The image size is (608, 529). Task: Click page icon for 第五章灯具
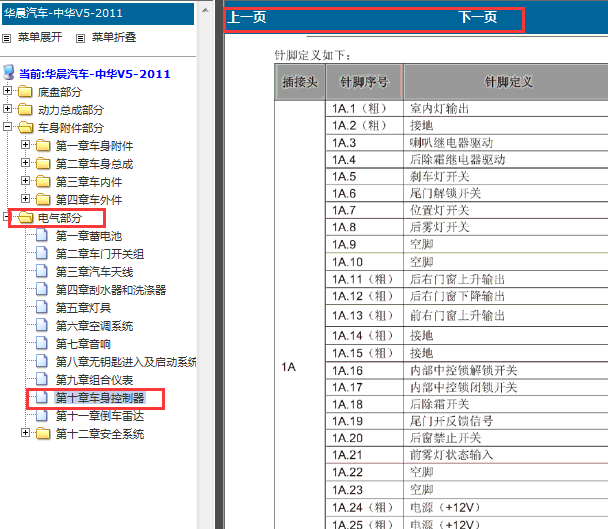click(42, 307)
